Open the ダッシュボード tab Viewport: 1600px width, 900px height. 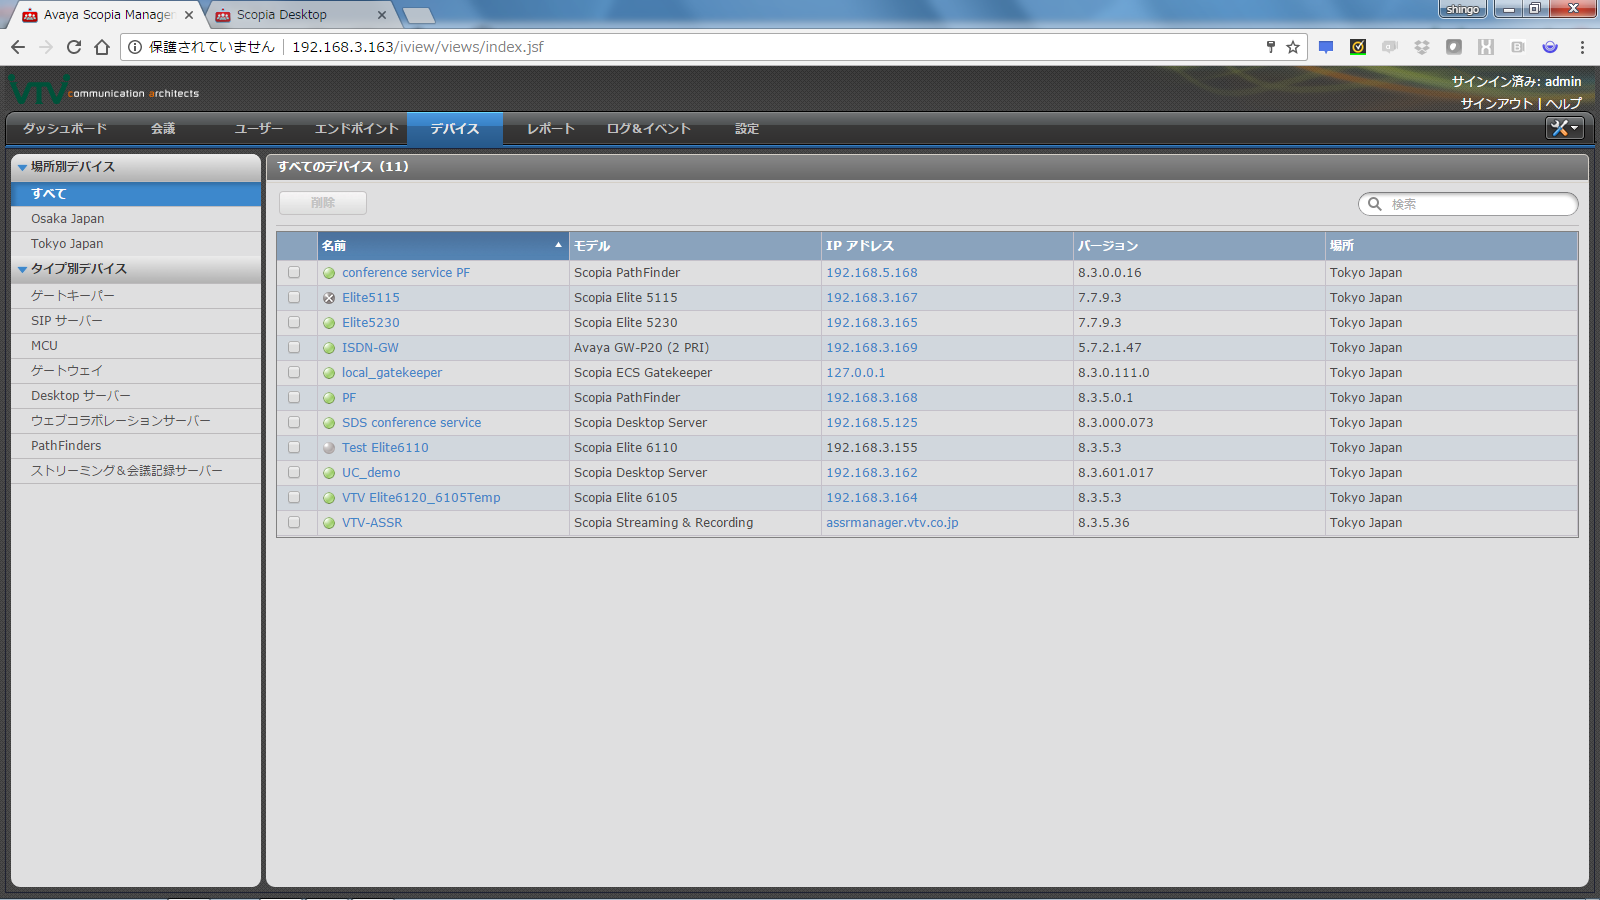pos(65,129)
